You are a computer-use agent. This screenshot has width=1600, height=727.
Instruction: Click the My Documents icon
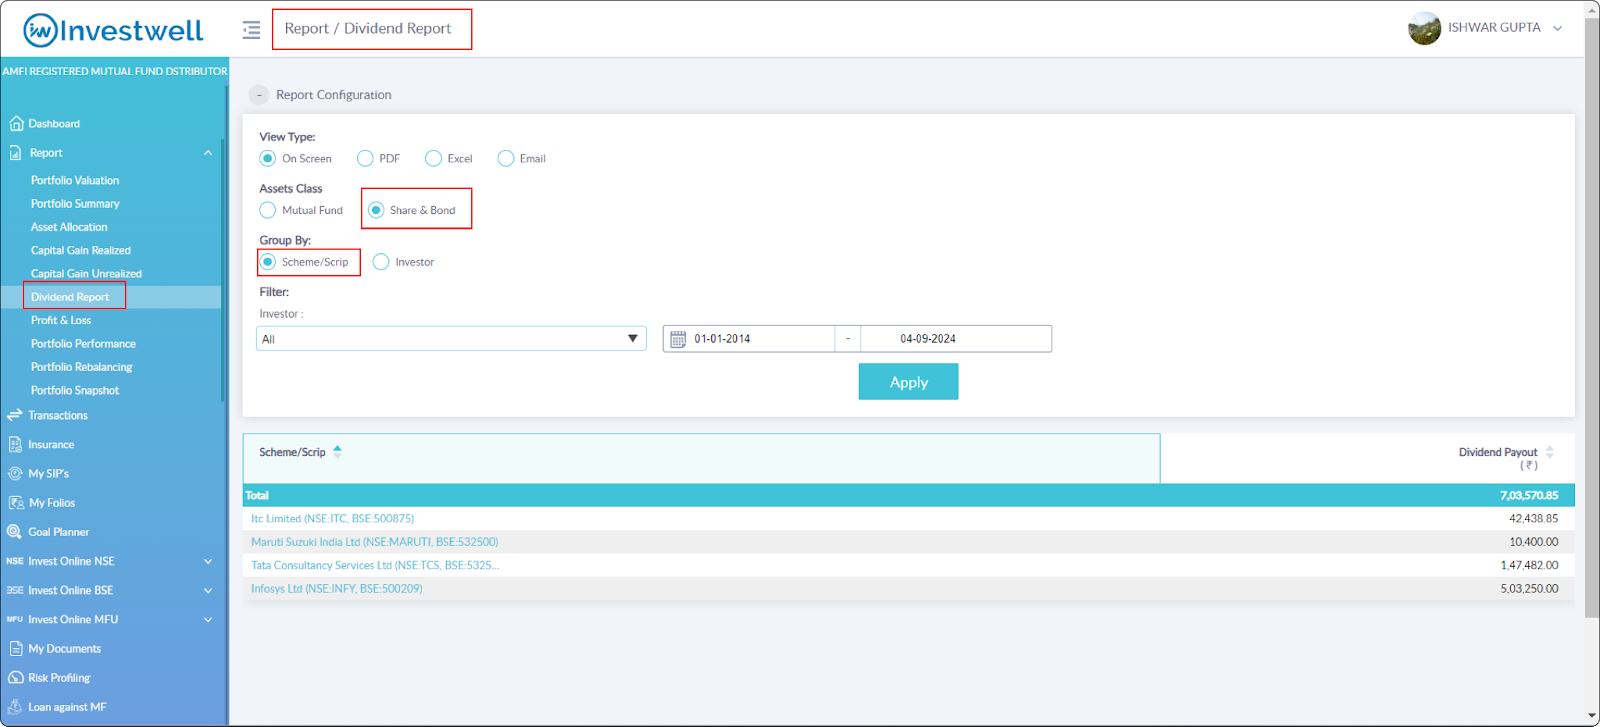point(16,649)
